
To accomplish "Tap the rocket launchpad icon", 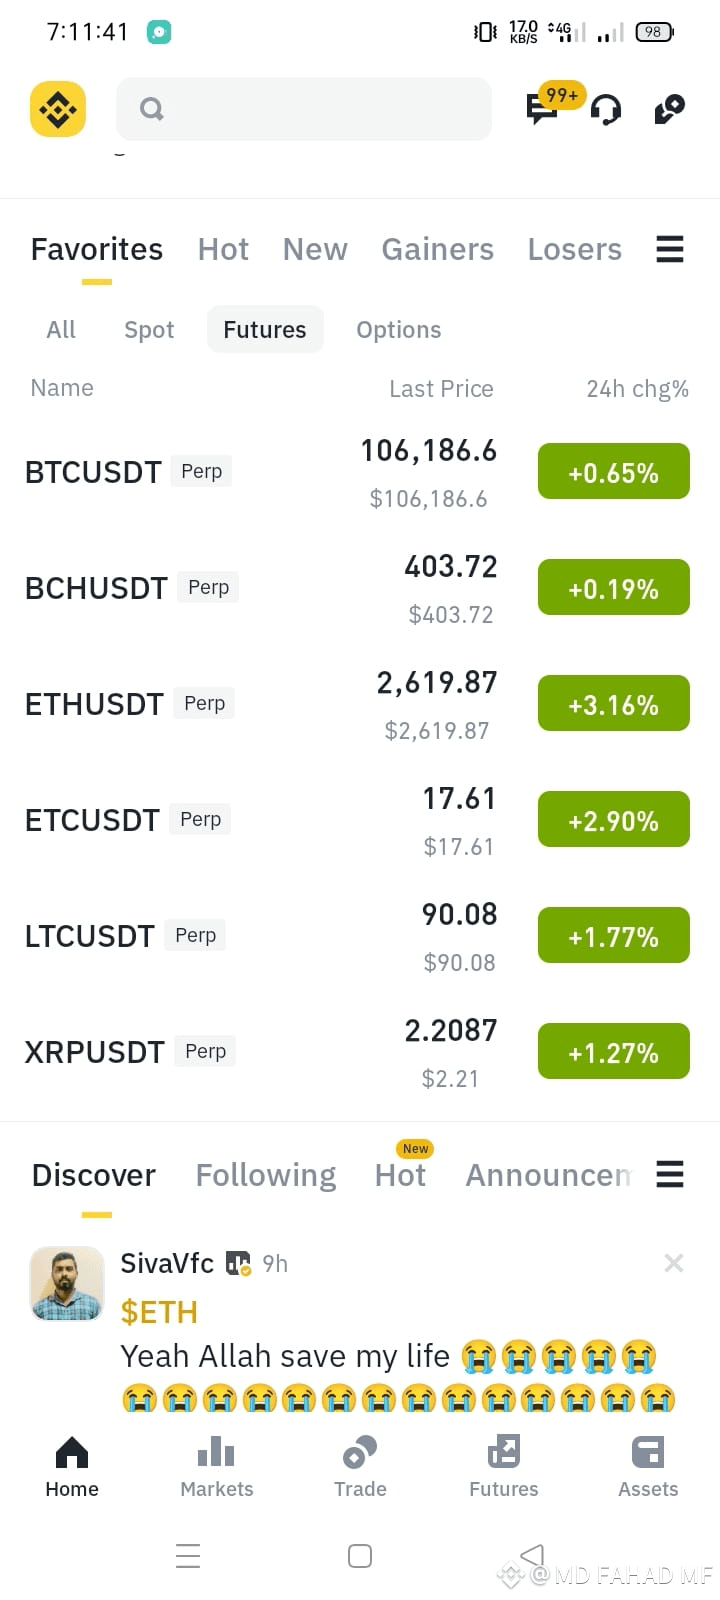I will [669, 109].
